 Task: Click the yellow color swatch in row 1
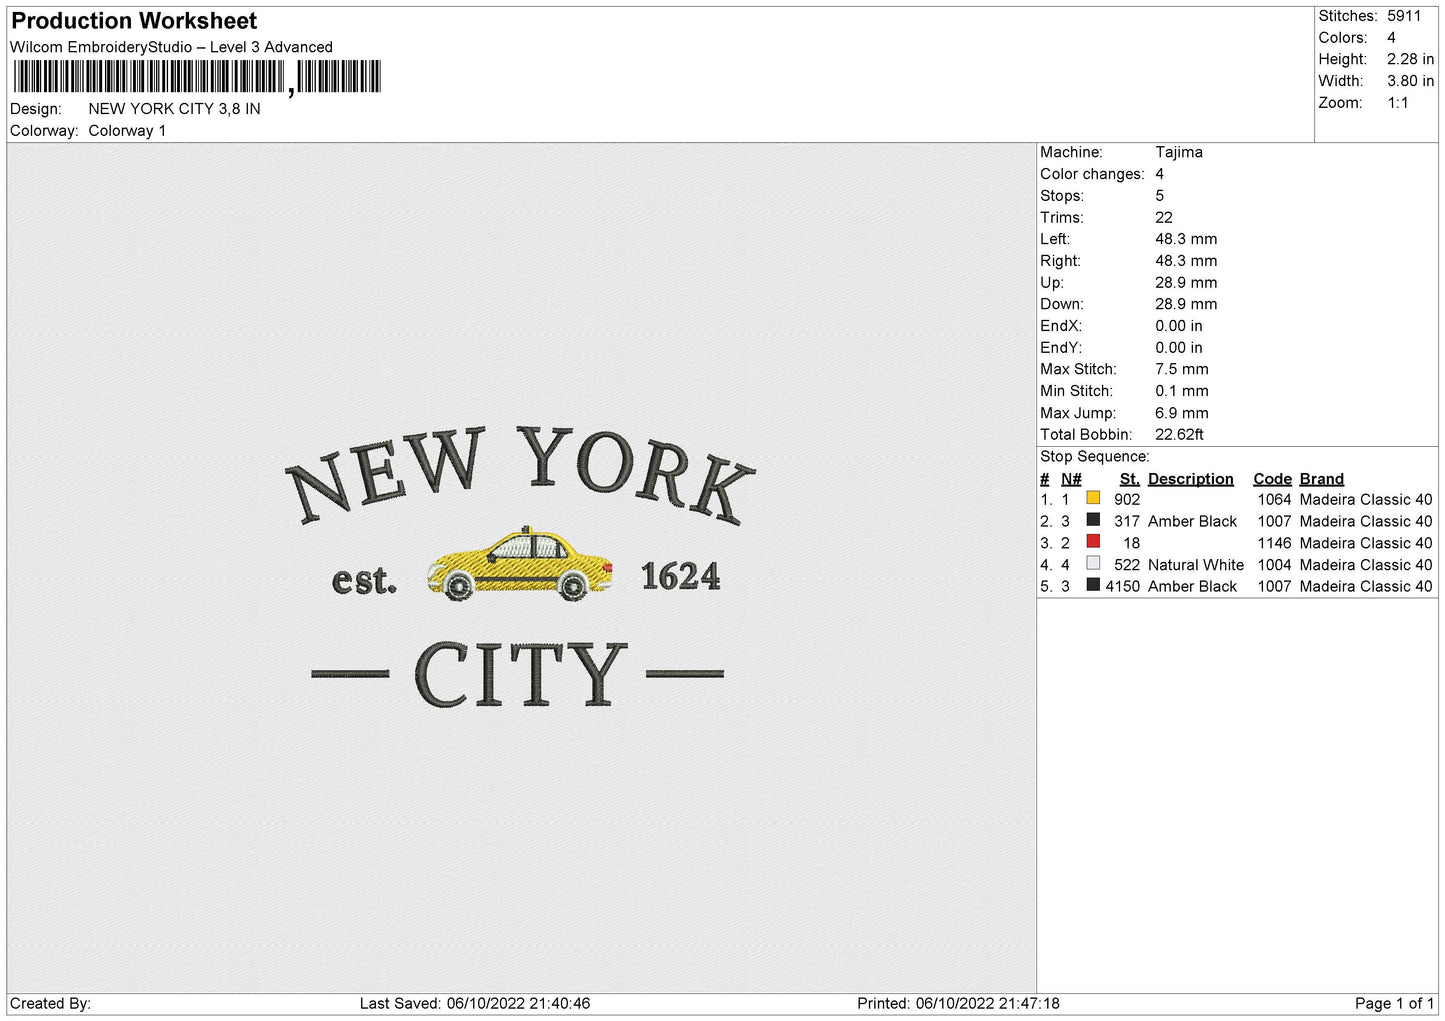coord(1093,498)
